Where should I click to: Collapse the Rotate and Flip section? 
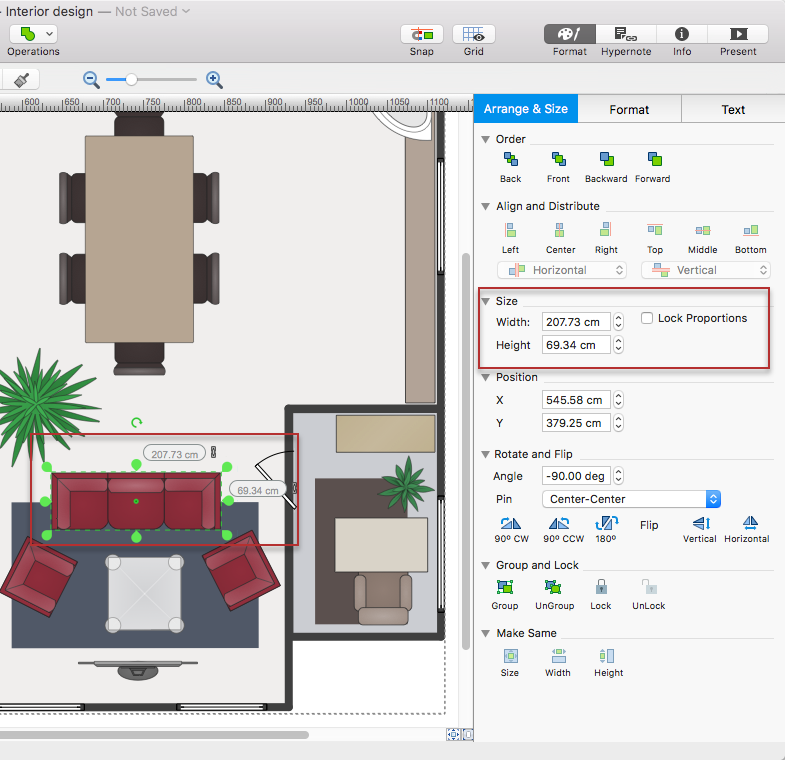point(486,454)
